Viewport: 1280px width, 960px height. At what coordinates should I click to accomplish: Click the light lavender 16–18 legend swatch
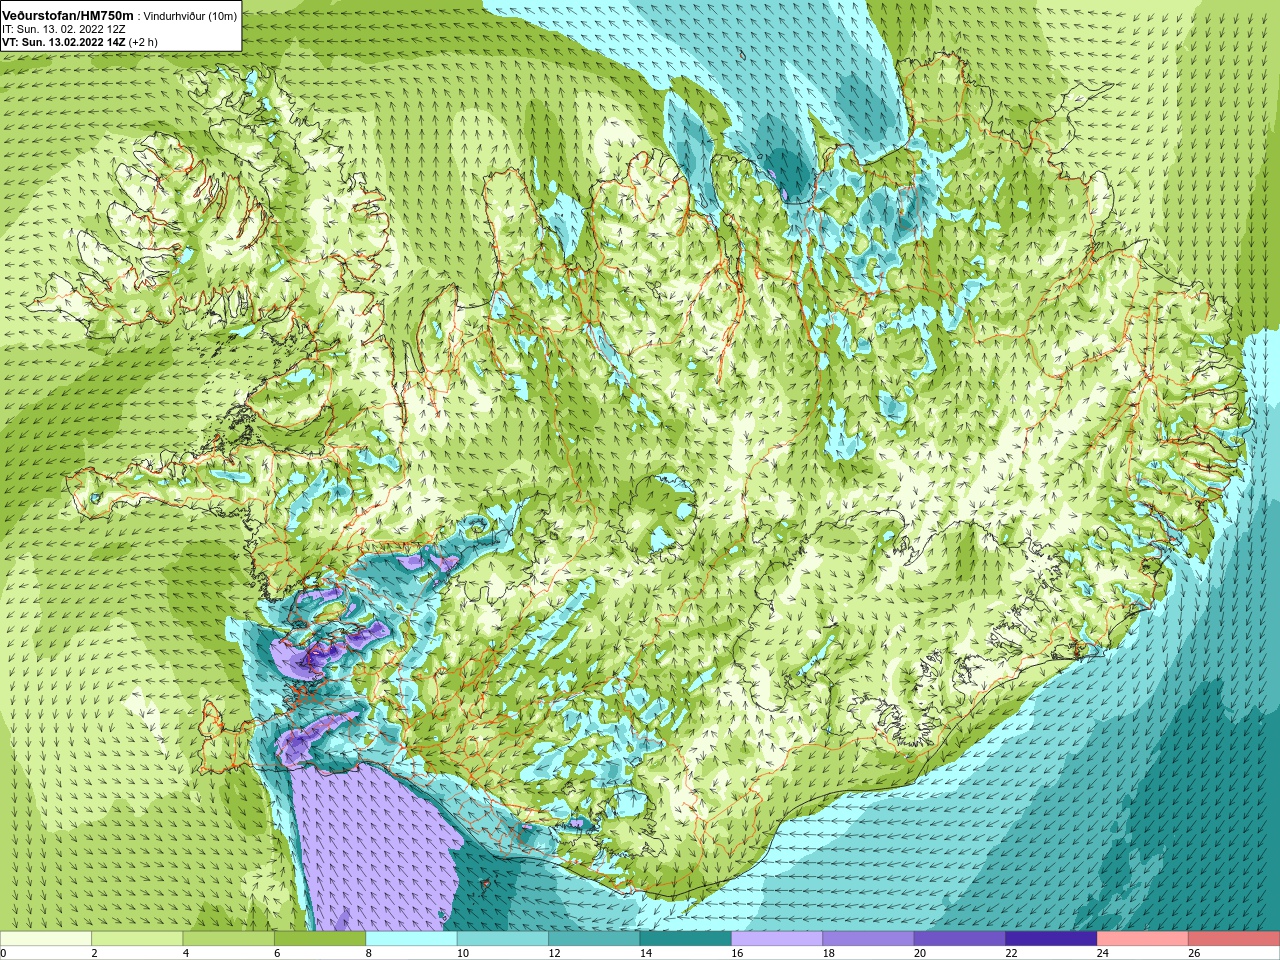pyautogui.click(x=777, y=939)
